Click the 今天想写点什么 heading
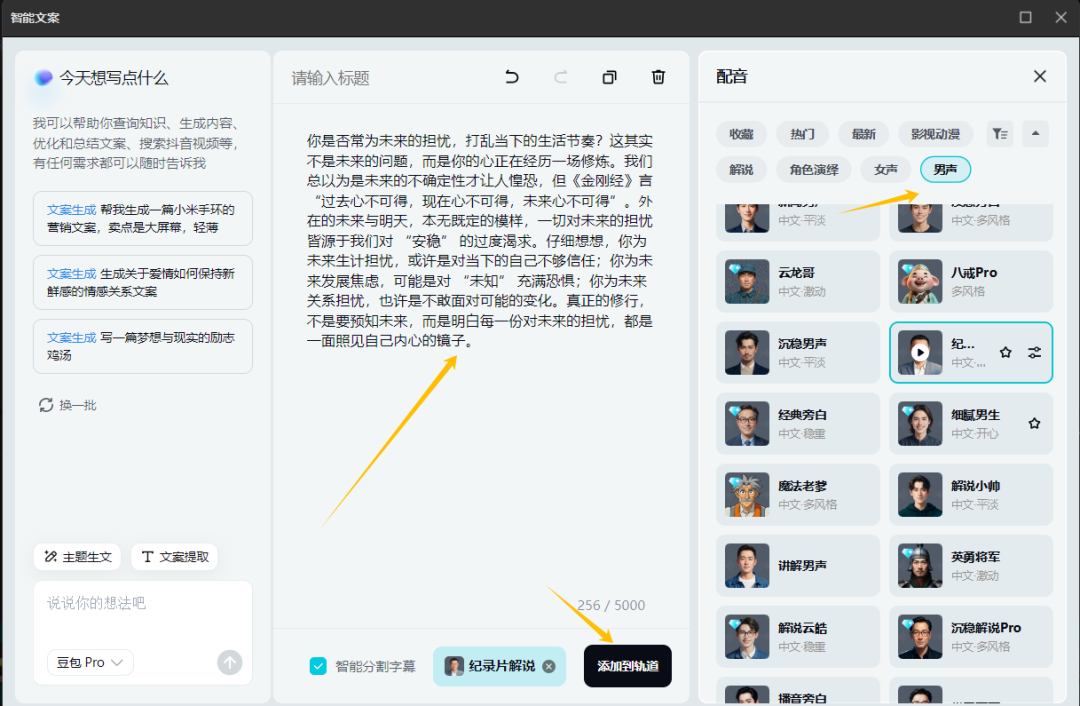Viewport: 1080px width, 706px height. pos(114,78)
